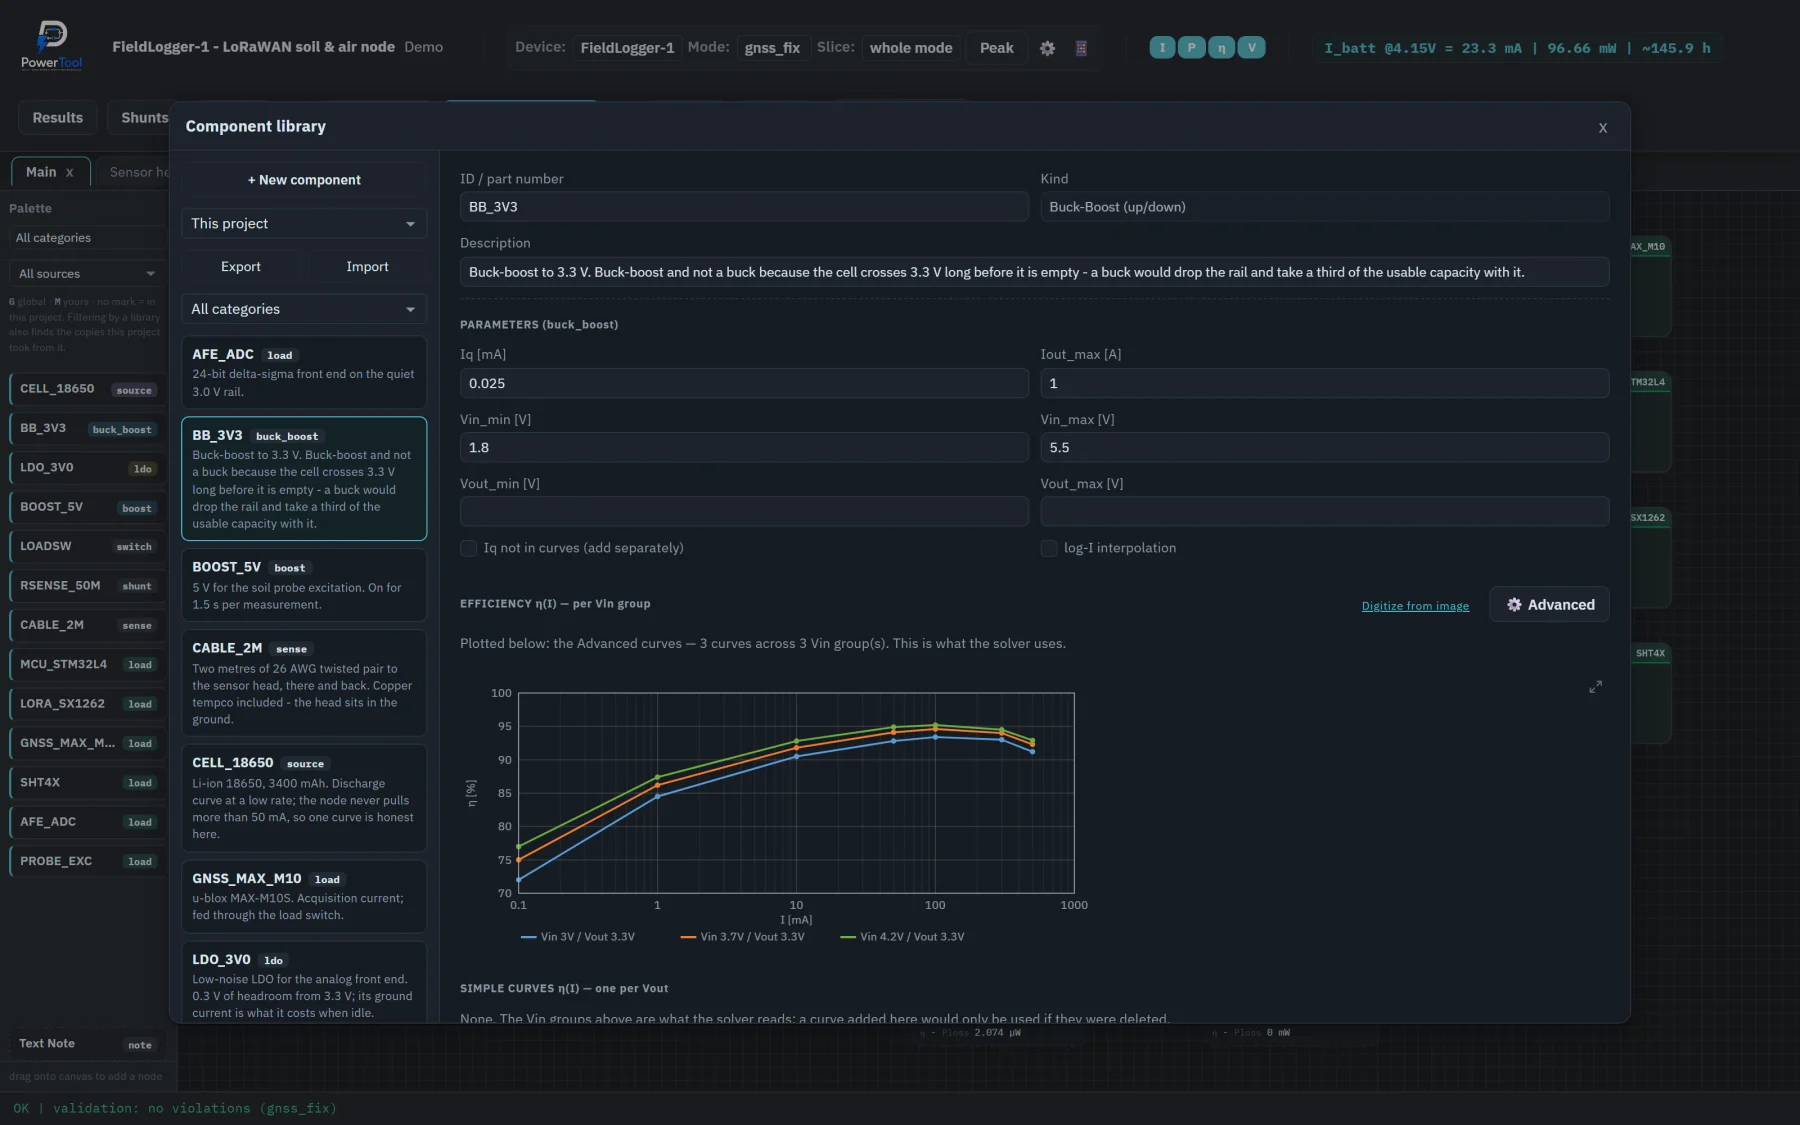The height and width of the screenshot is (1125, 1800).
Task: Select the GNSS_MAX_M10 library card
Action: (x=304, y=896)
